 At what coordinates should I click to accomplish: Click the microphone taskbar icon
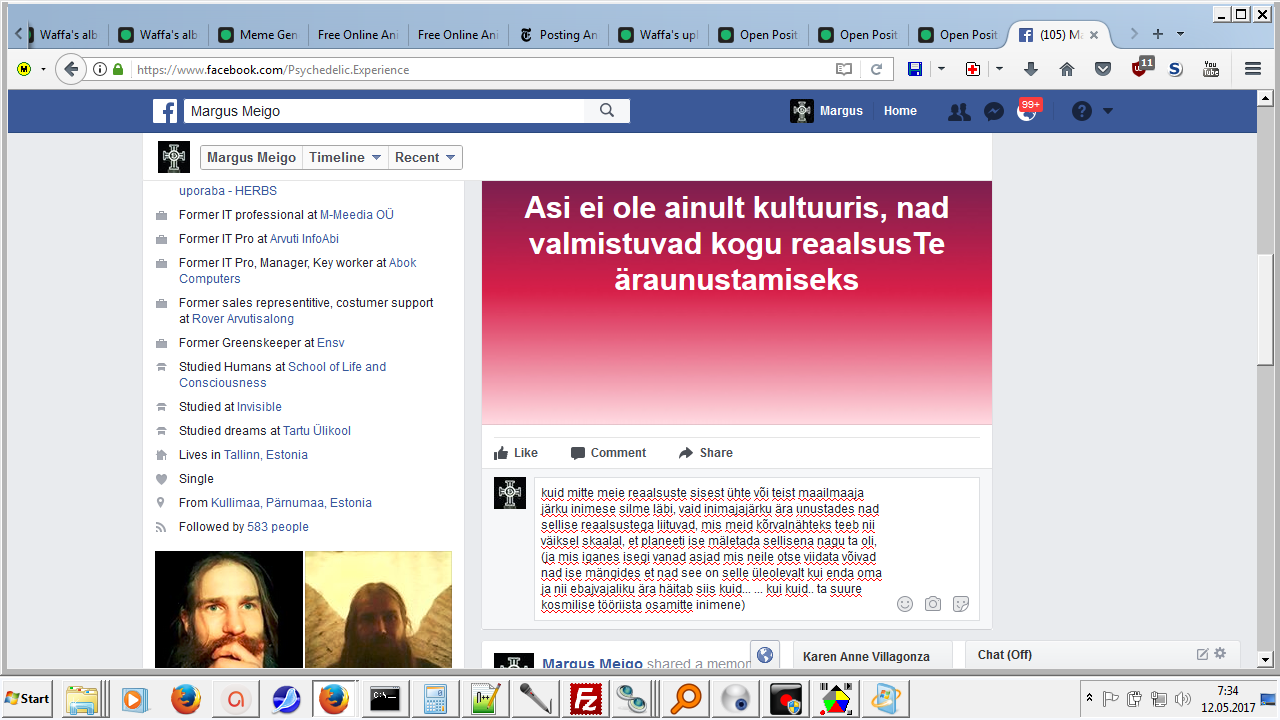pyautogui.click(x=534, y=697)
